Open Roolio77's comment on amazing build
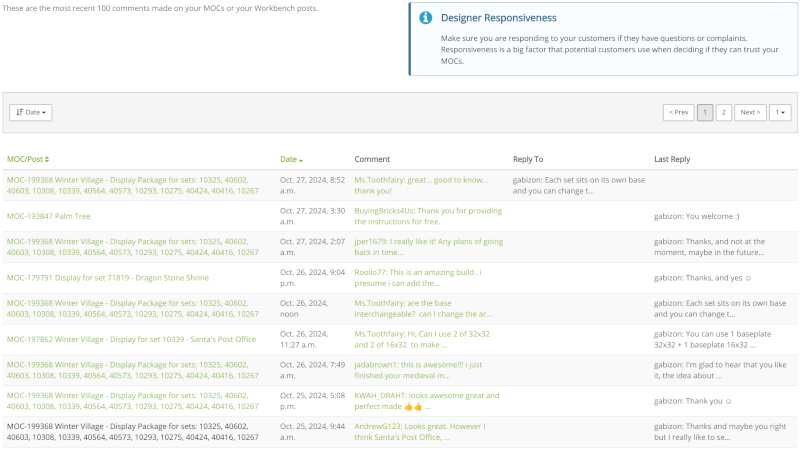This screenshot has width=800, height=450. pyautogui.click(x=424, y=277)
